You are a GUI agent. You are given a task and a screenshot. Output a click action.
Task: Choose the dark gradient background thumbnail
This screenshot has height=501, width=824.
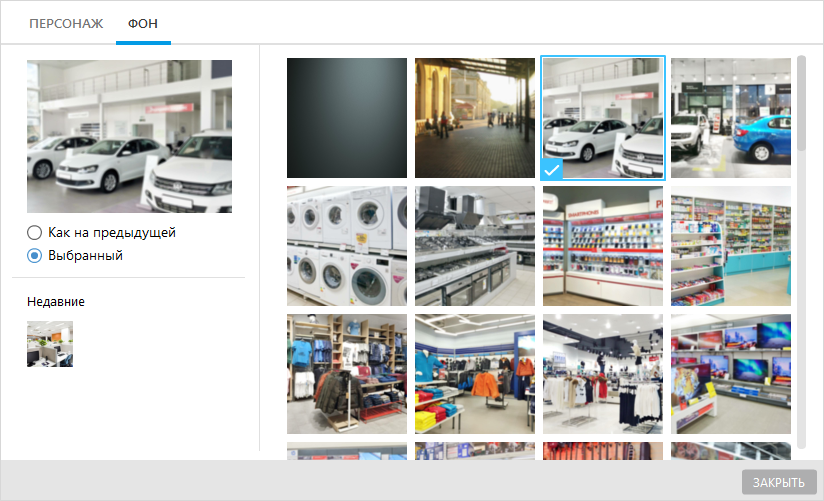tap(347, 118)
